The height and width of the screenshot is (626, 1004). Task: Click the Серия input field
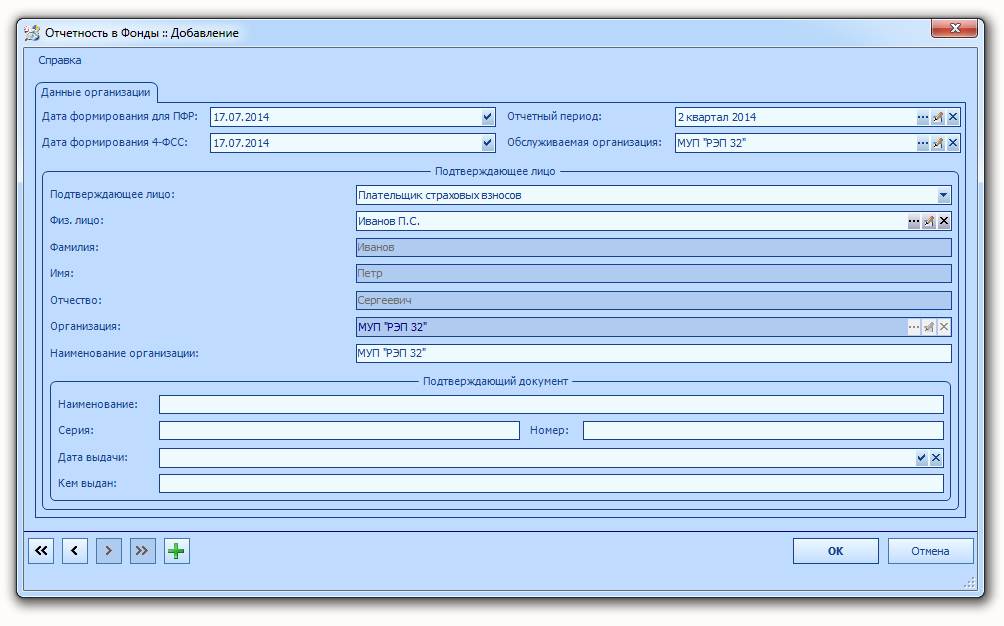(x=339, y=431)
